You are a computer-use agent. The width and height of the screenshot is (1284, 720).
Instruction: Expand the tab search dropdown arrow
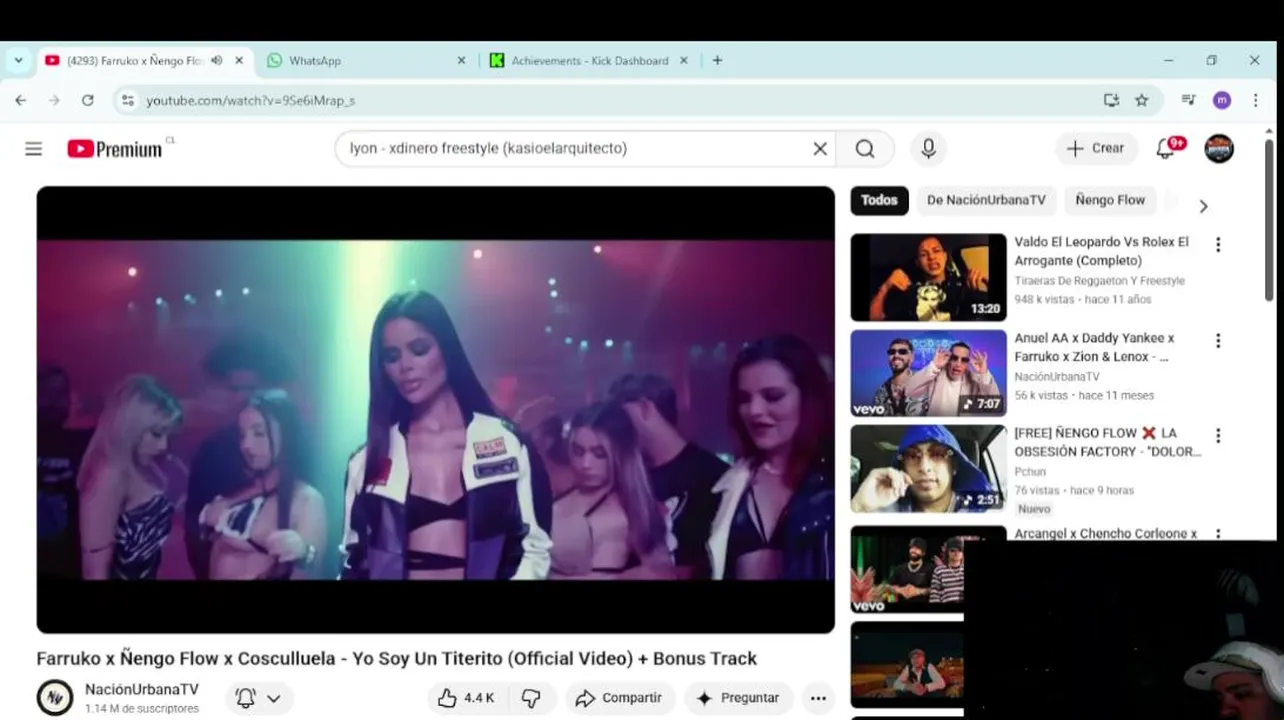click(x=18, y=60)
